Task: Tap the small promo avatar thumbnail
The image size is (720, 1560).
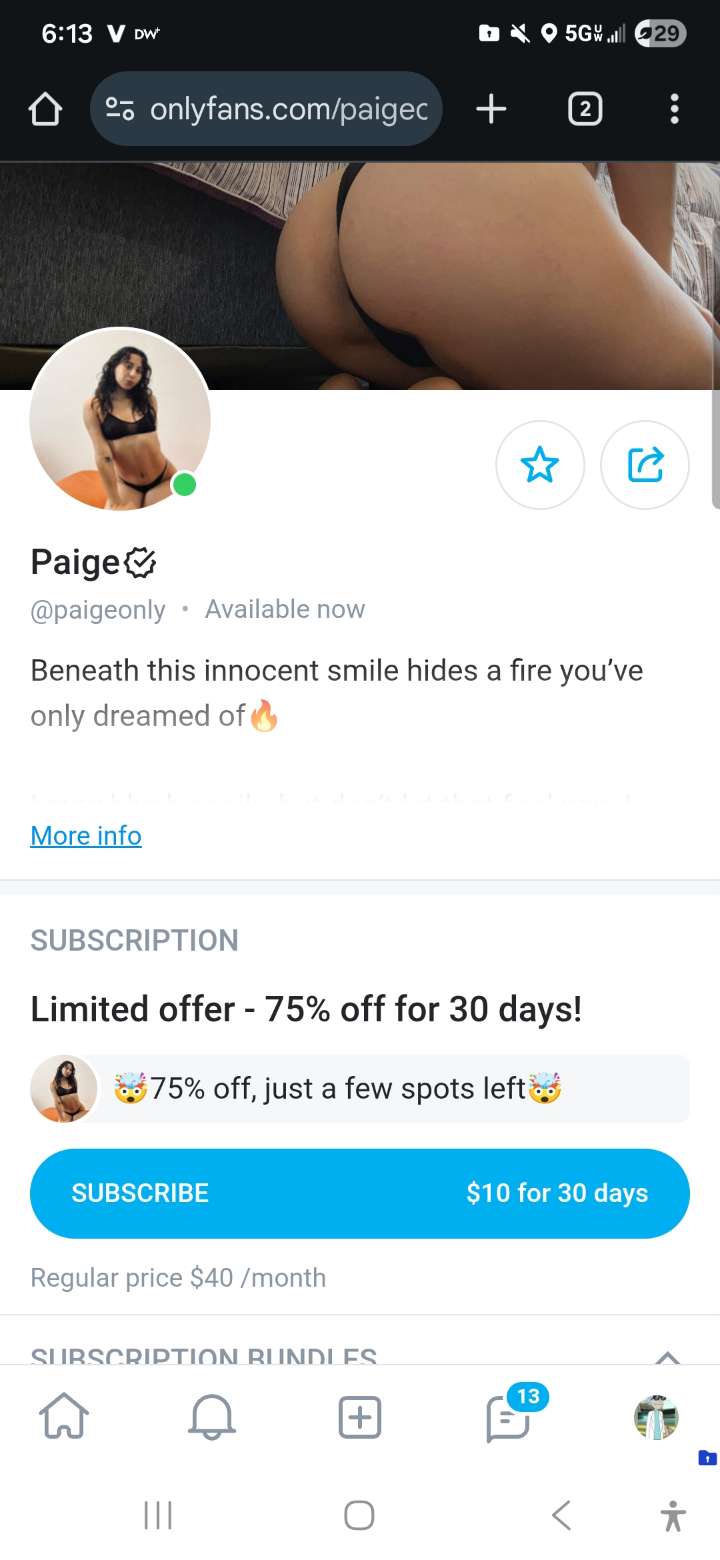Action: 64,1089
